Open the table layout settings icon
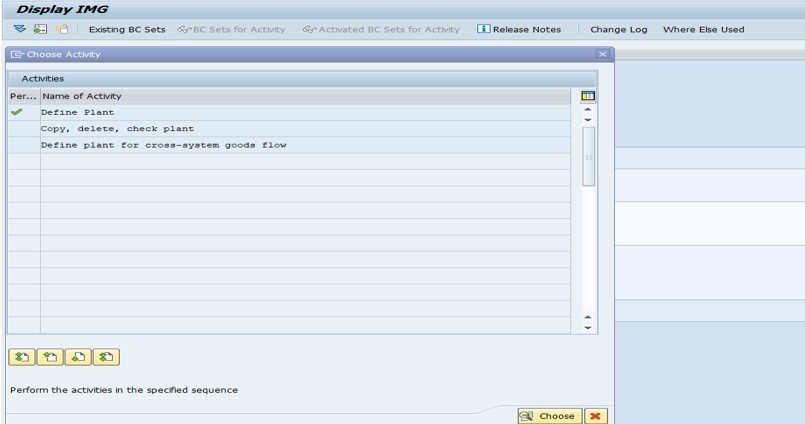Image resolution: width=805 pixels, height=424 pixels. tap(588, 96)
